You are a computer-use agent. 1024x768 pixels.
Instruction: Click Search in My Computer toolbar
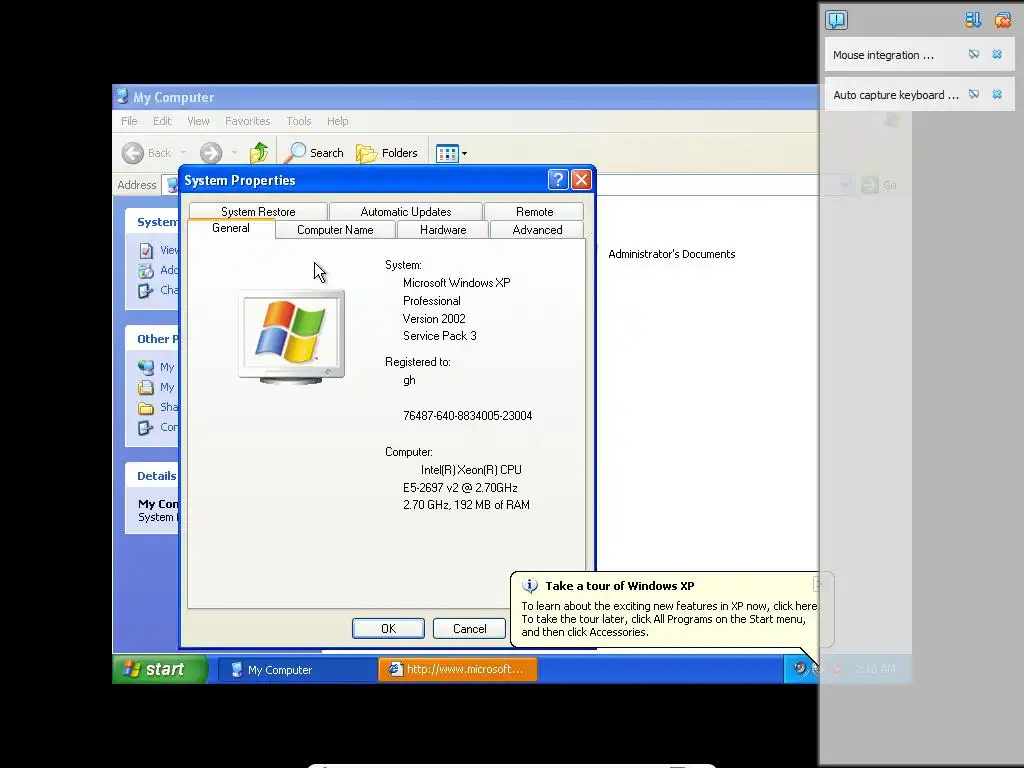[315, 153]
